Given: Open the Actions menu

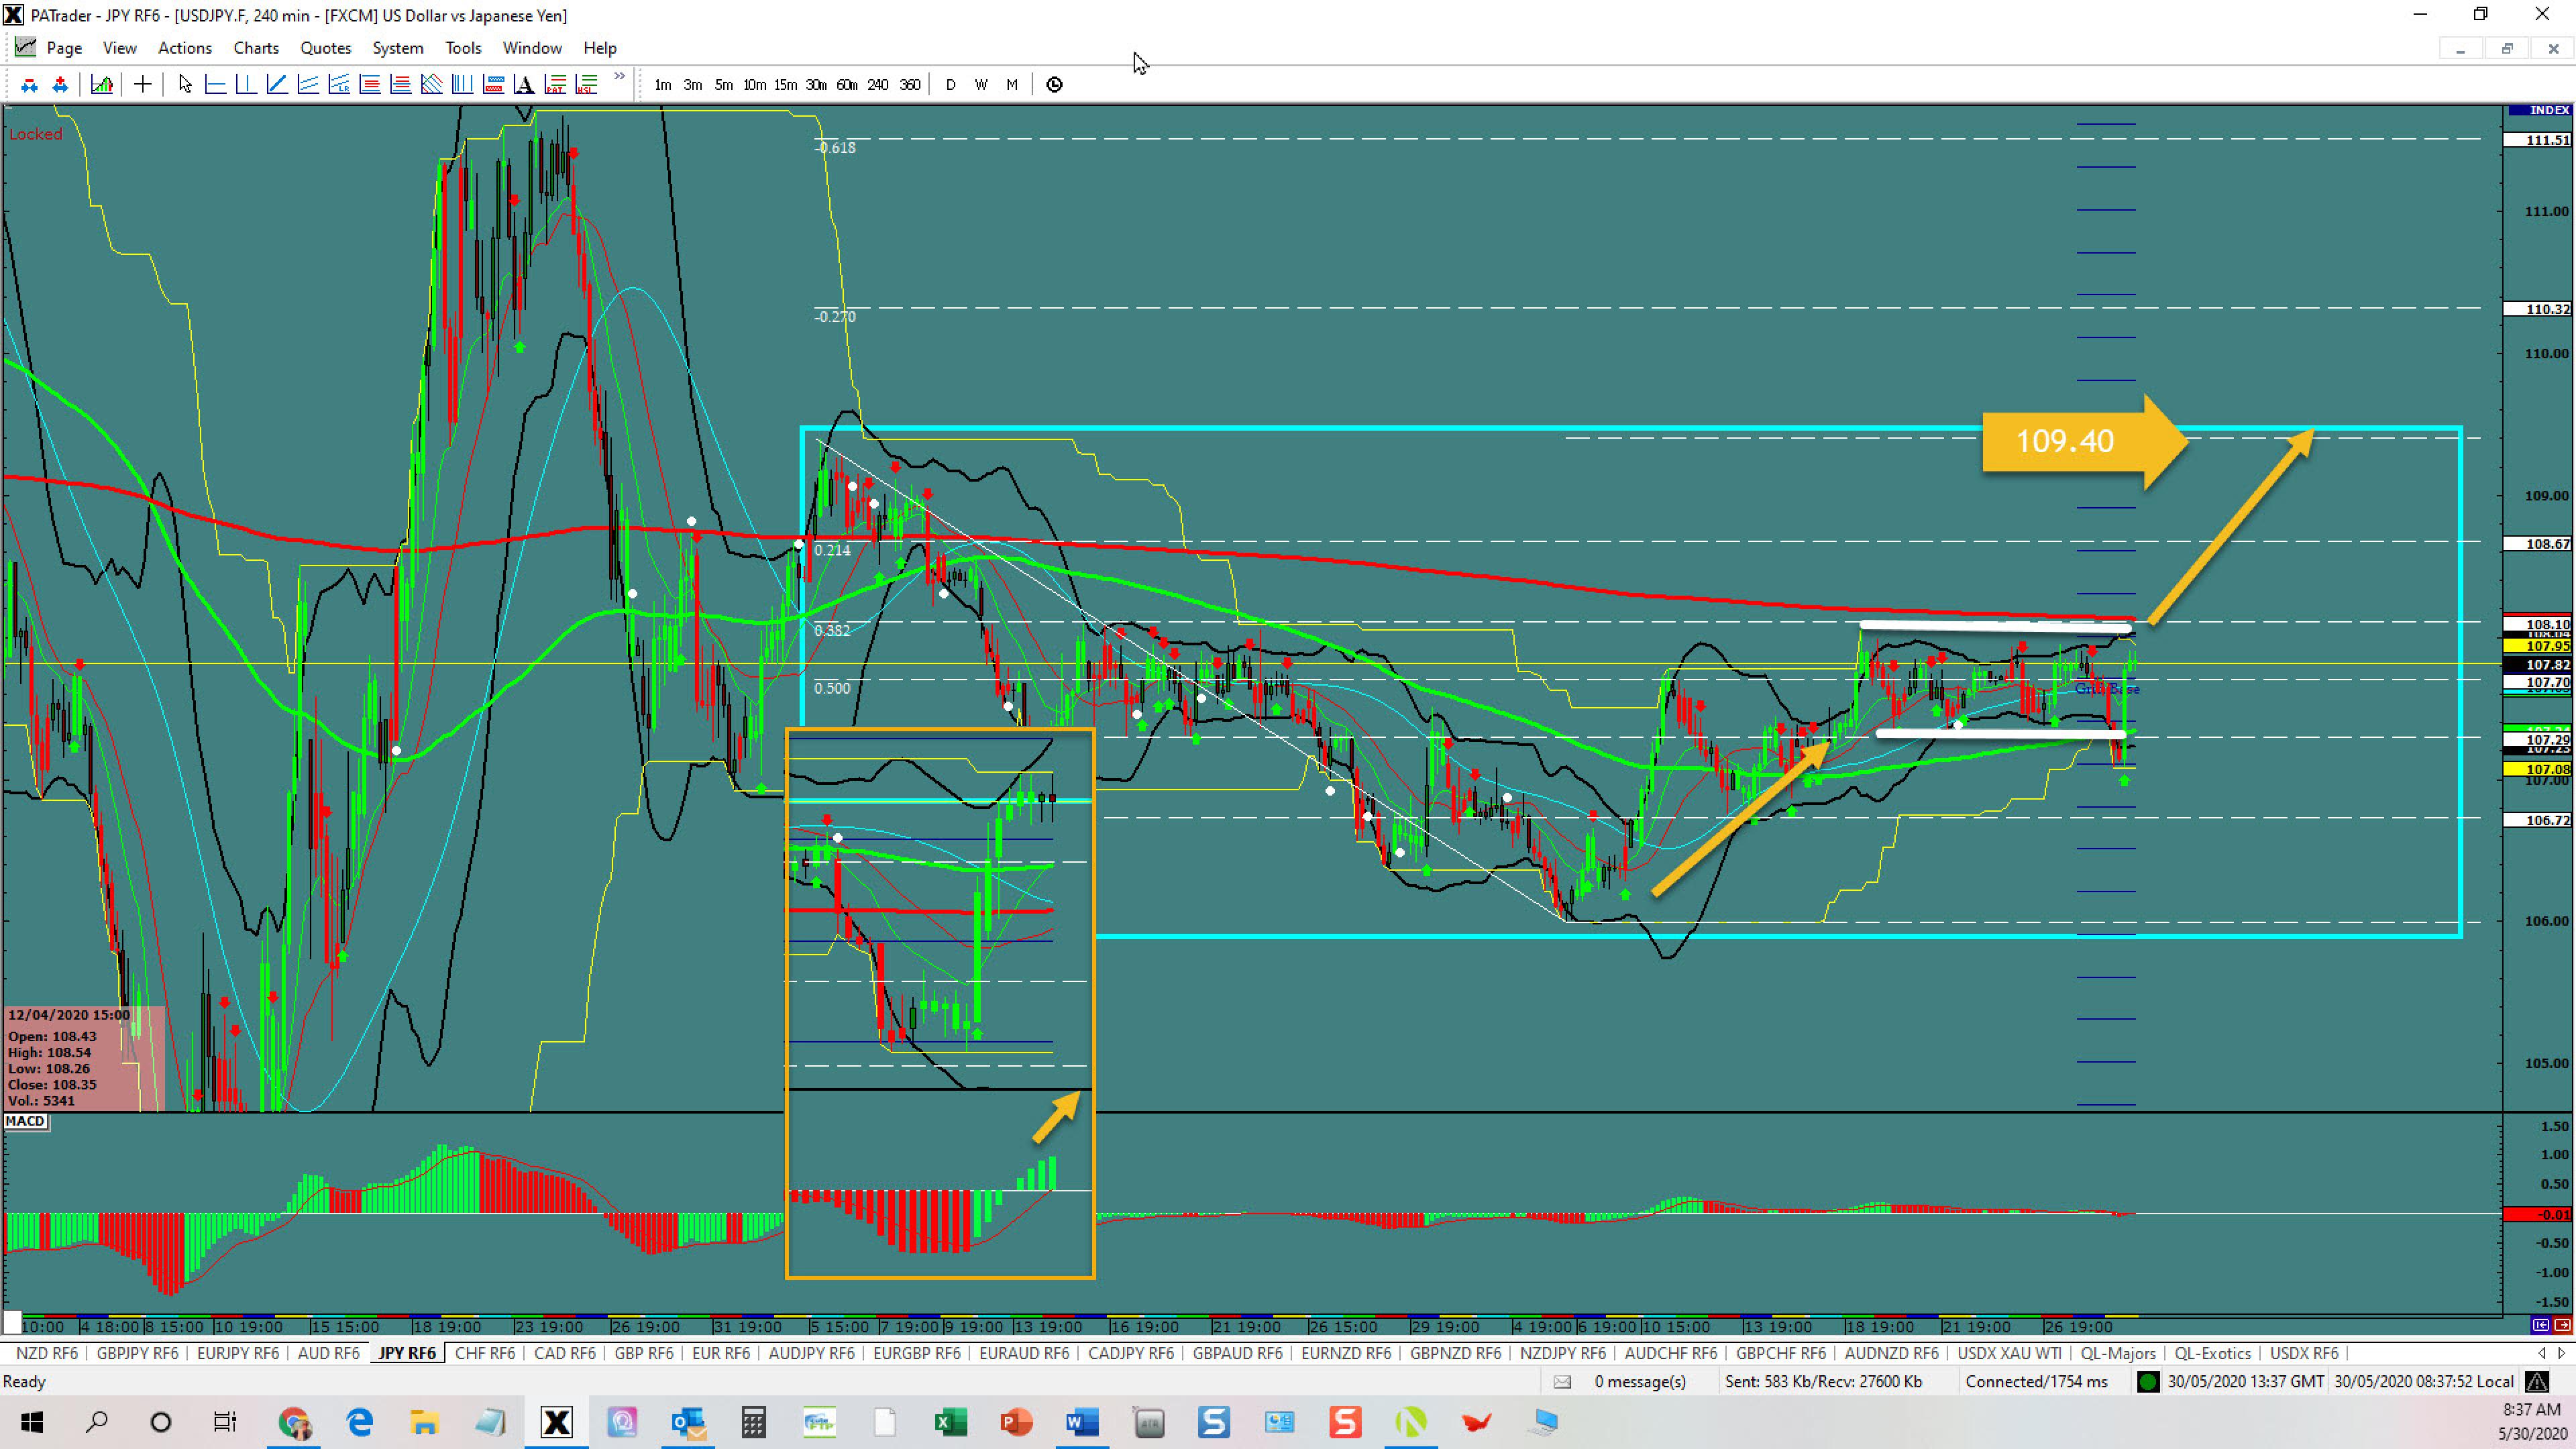Looking at the screenshot, I should pos(185,48).
